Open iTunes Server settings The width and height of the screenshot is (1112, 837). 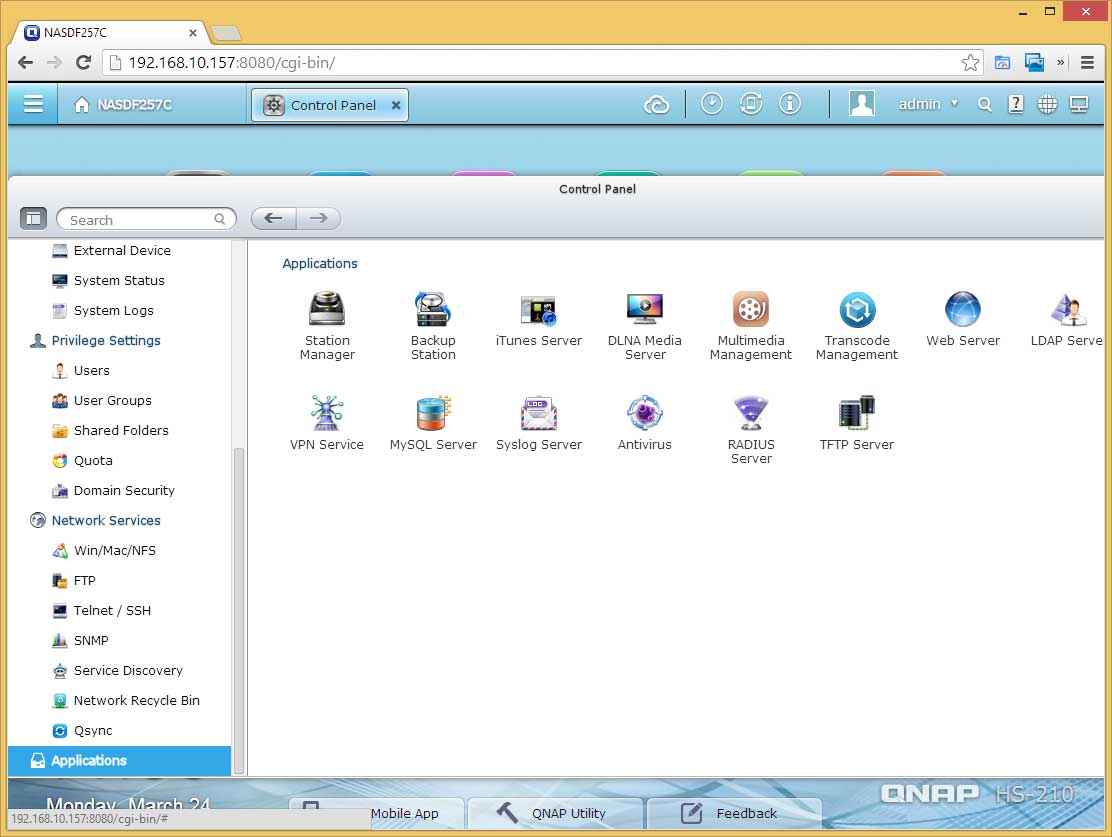pyautogui.click(x=538, y=319)
